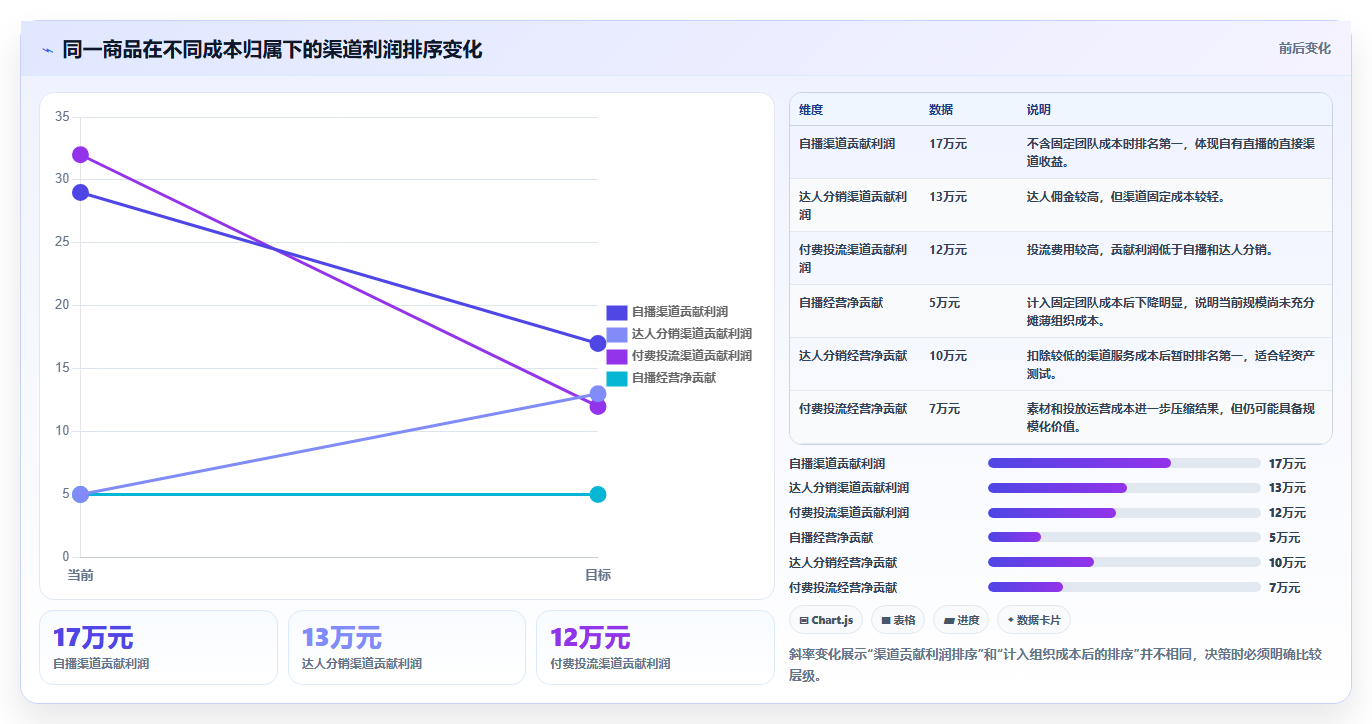The width and height of the screenshot is (1372, 724).
Task: Click the 10万元 cell in the table
Action: click(x=948, y=356)
